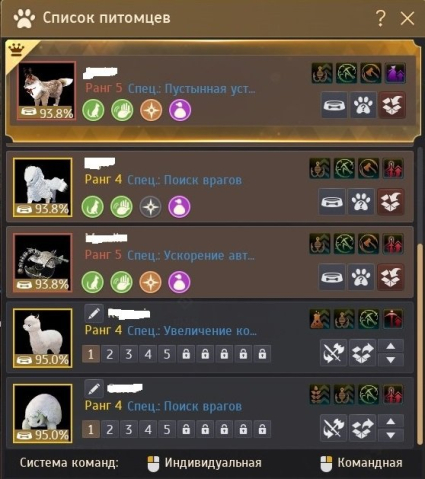
Task: Click the feed bowl icon for the crowned husky pet
Action: [334, 105]
